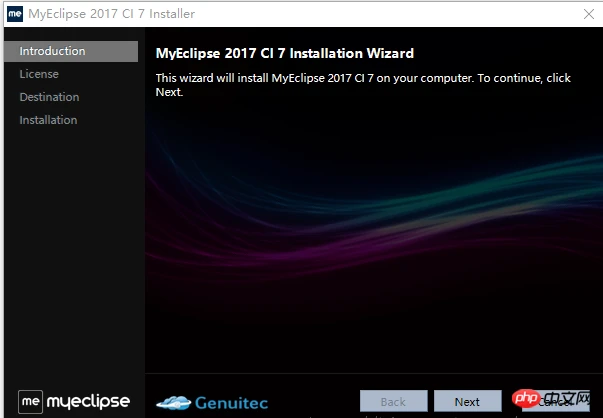Select the License step in the sidebar
The width and height of the screenshot is (603, 418).
pos(39,74)
